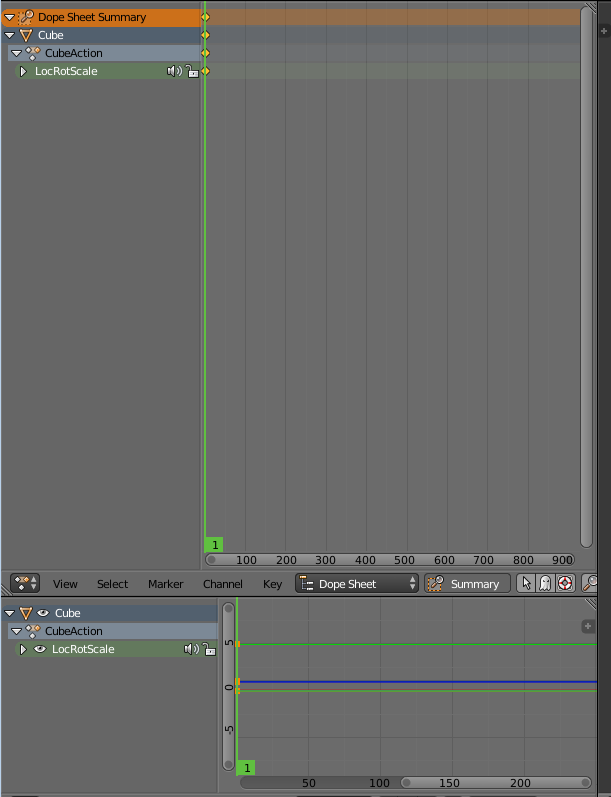Click Cube object icon in graph editor

coord(25,614)
